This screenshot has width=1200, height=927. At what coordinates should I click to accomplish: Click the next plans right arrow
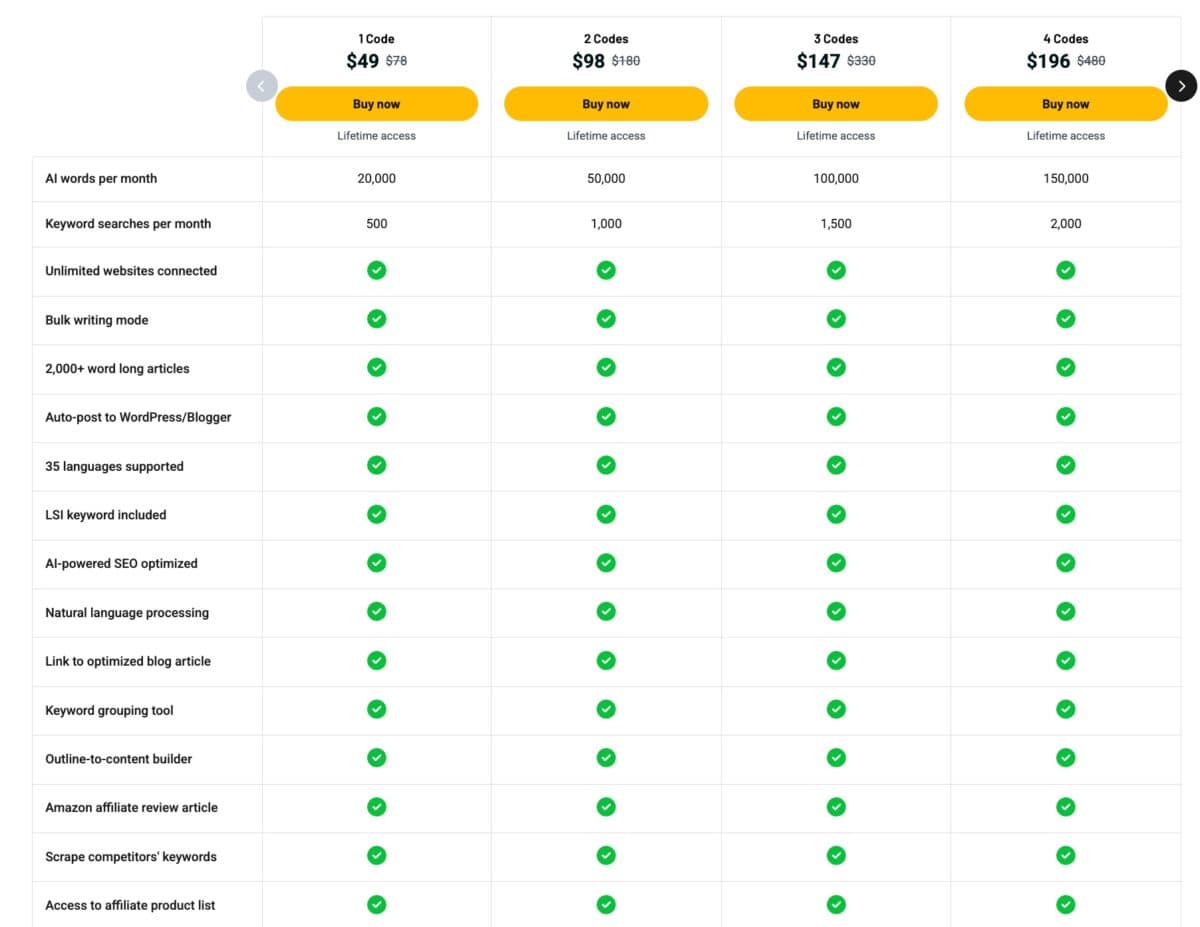pos(1181,86)
